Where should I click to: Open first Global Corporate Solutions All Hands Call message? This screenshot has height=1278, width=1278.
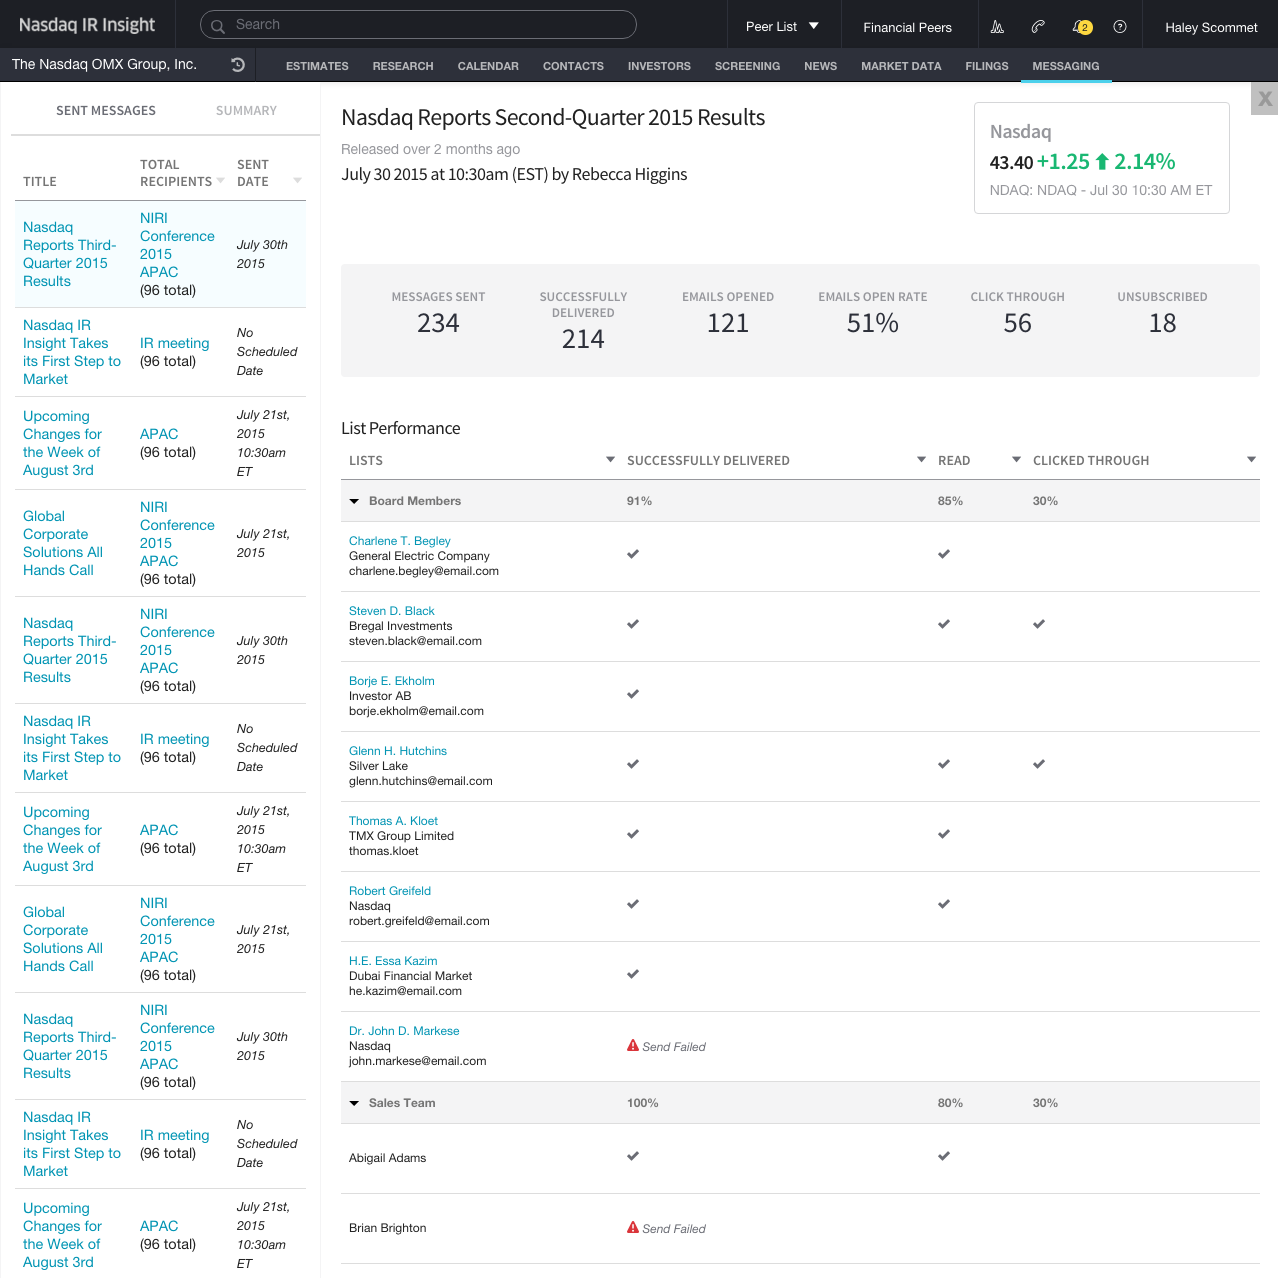(x=63, y=543)
